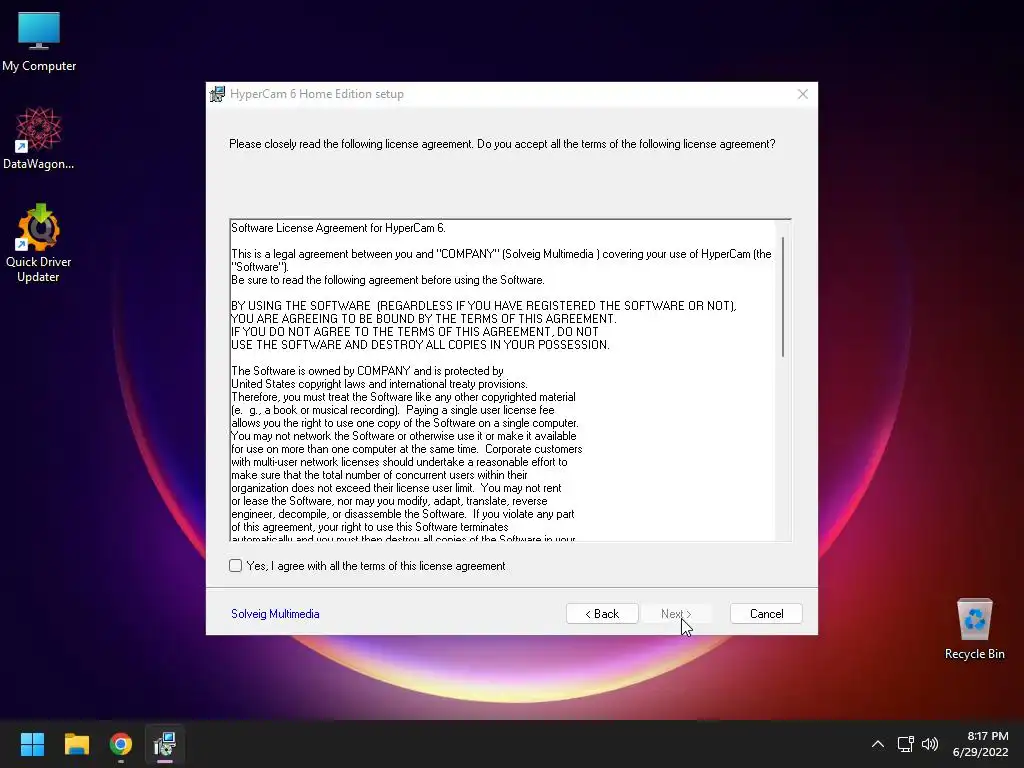
Task: Select the Recycle Bin icon
Action: [974, 629]
